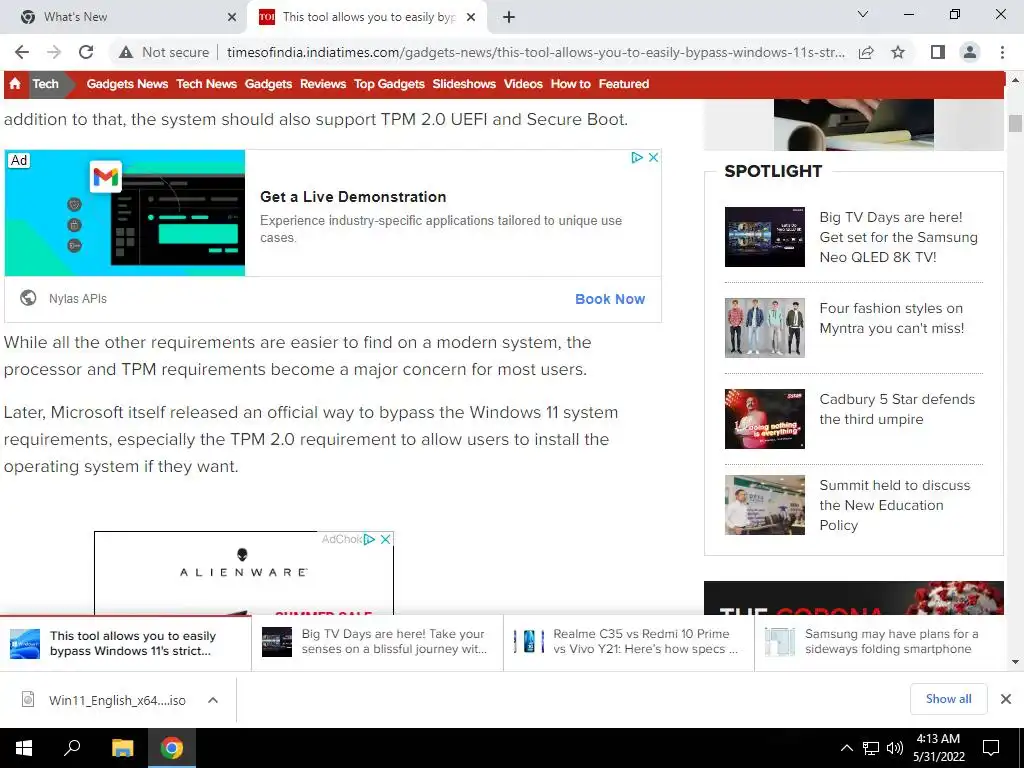Screen dimensions: 1024x768
Task: Click the Cadbury 5 Star thumbnail
Action: point(765,419)
